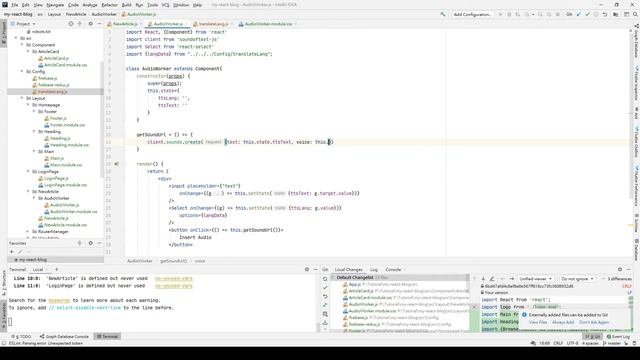Click the render method gutter icon

[117, 164]
